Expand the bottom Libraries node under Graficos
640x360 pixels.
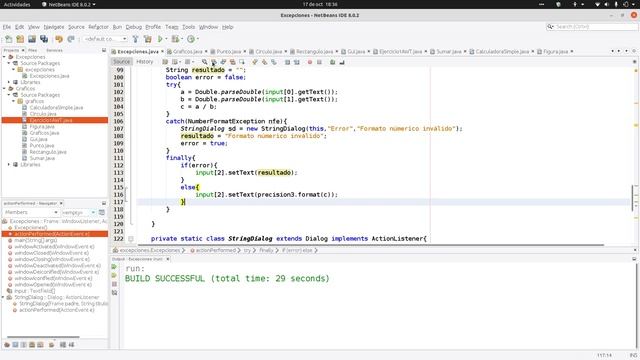coord(9,164)
